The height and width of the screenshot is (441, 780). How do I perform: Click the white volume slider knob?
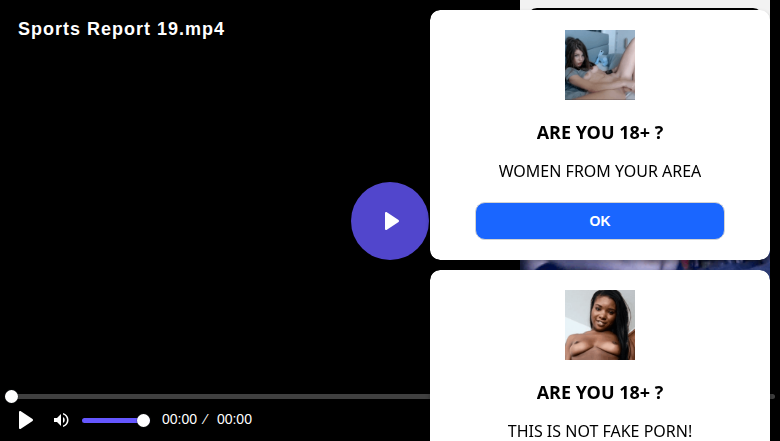tap(143, 421)
